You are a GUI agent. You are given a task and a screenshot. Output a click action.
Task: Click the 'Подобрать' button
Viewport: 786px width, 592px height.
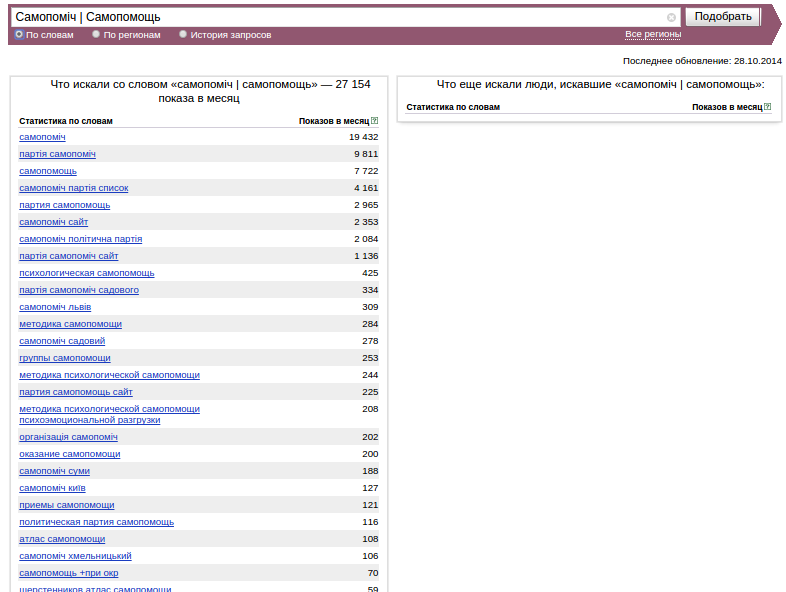[723, 17]
